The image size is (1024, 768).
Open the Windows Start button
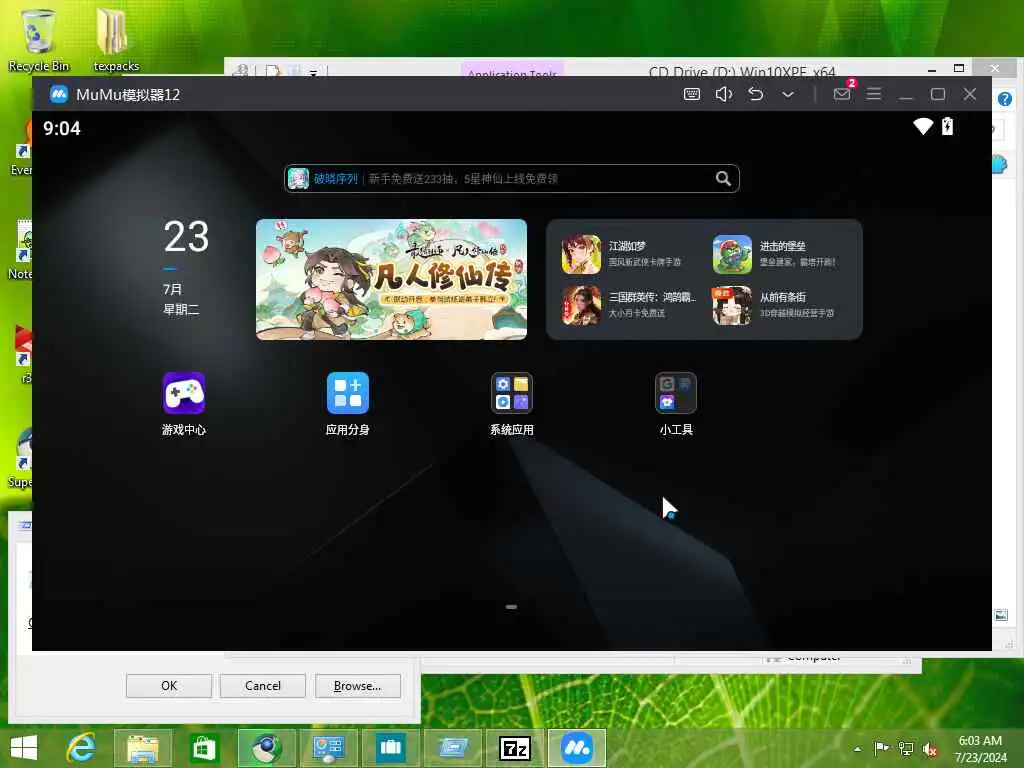click(24, 748)
